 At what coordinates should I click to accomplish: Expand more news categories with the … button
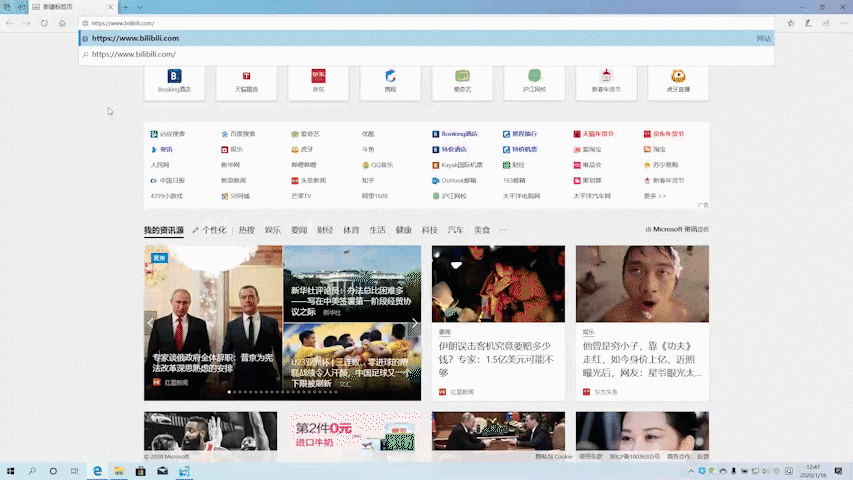pos(503,230)
